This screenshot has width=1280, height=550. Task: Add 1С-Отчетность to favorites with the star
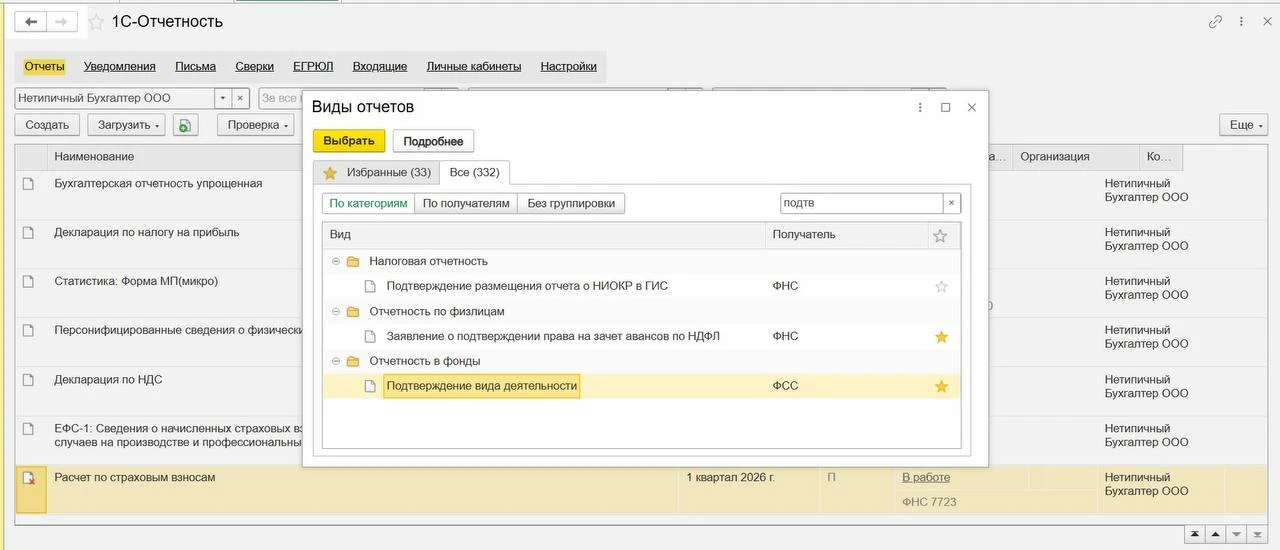(x=96, y=22)
